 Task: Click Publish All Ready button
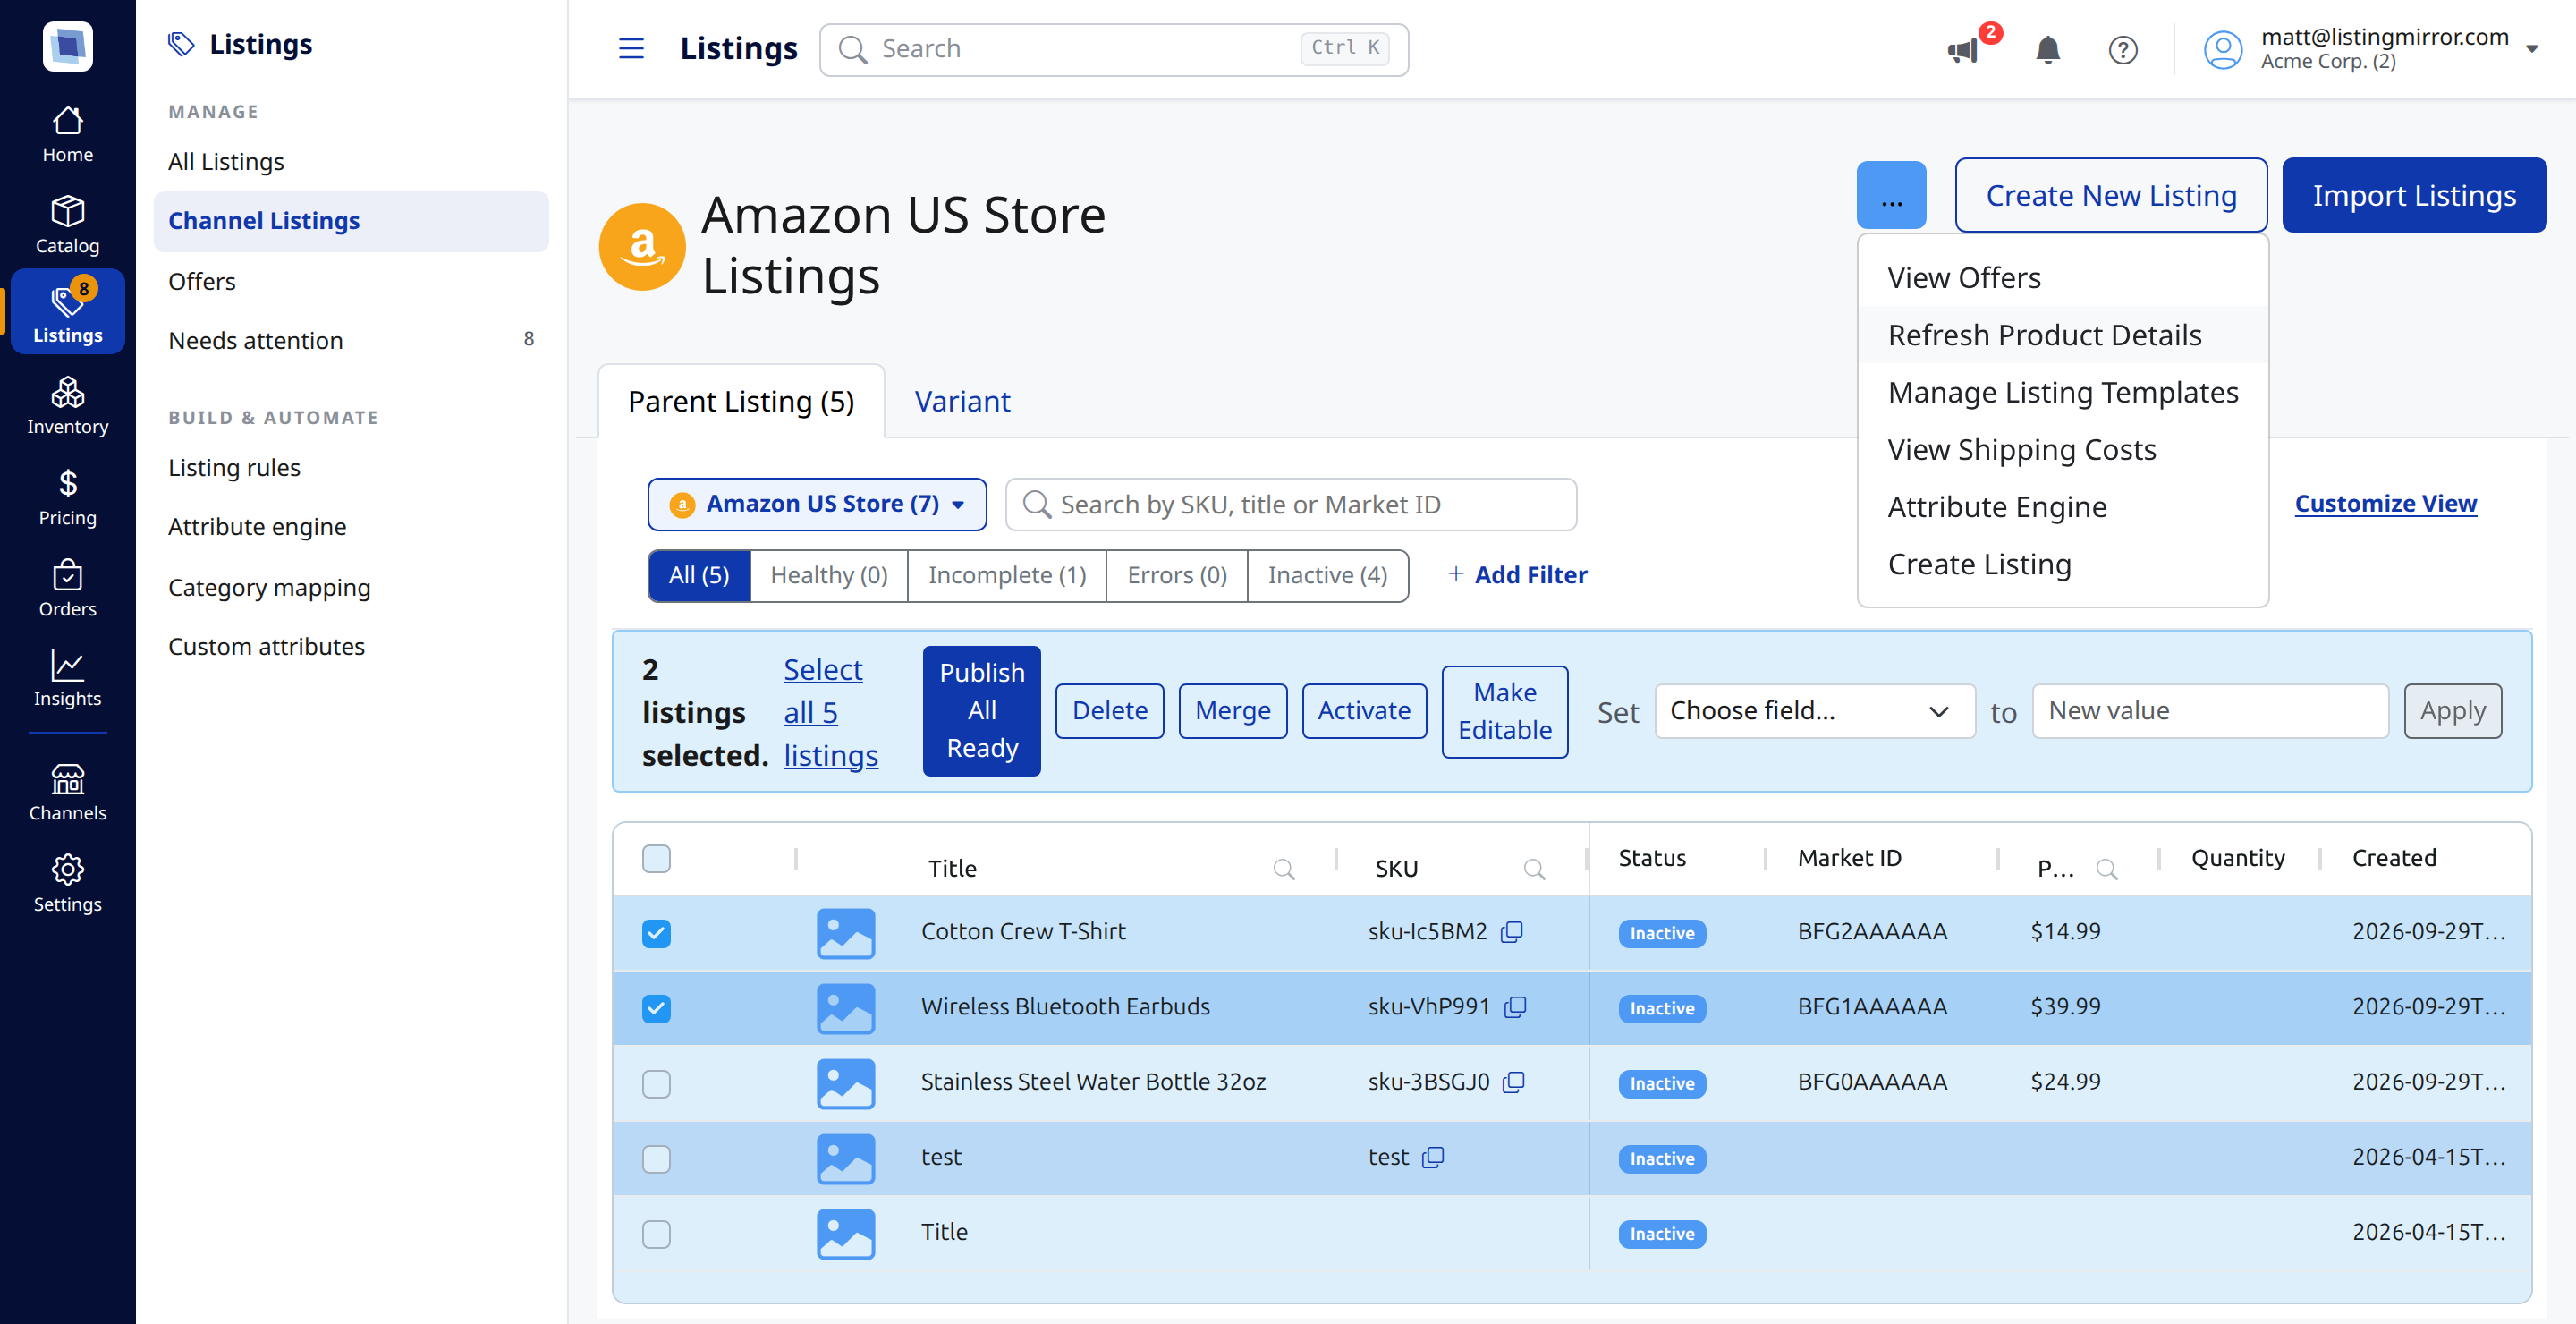[981, 710]
